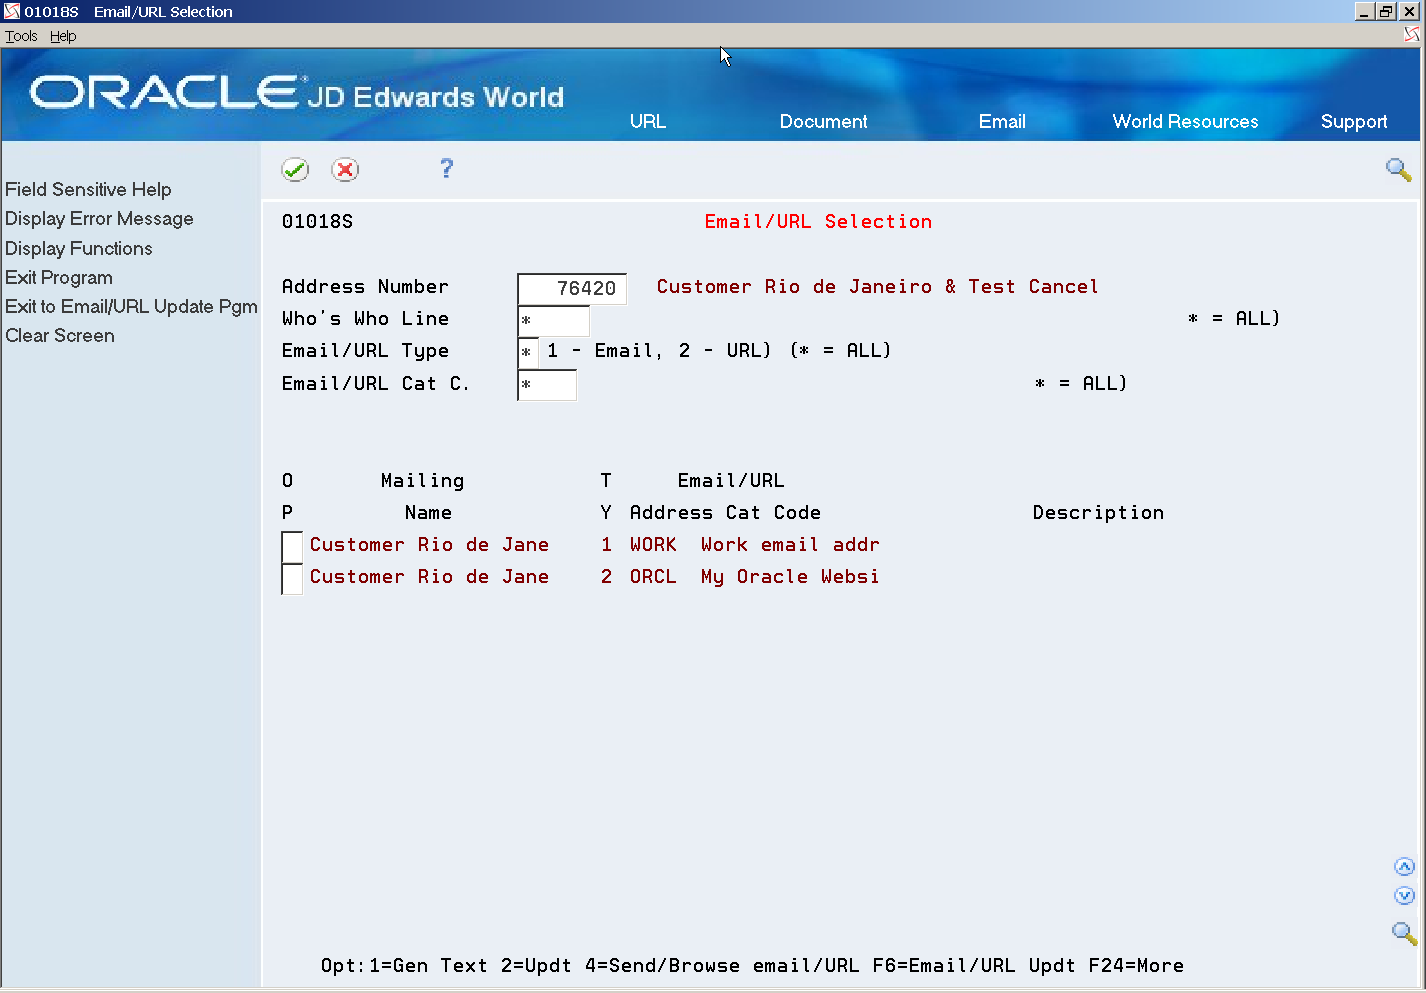Select Exit to Email/URL Update Pgm

point(131,306)
